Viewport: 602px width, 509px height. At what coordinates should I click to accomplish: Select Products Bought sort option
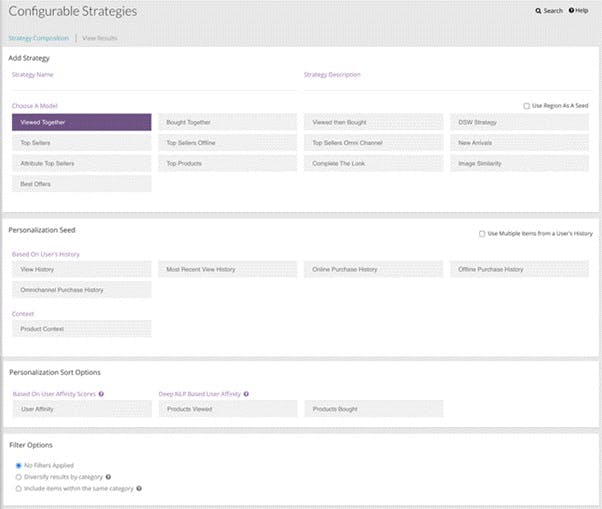pos(373,409)
